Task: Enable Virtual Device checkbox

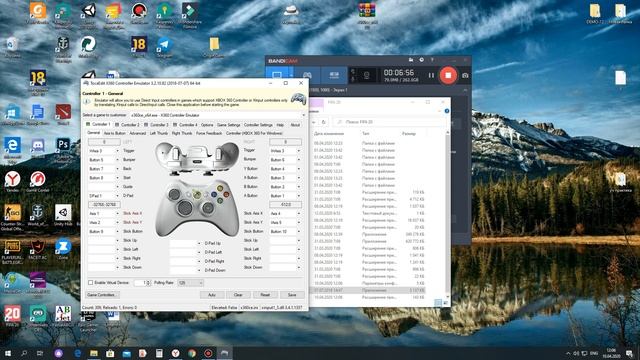Action: [91, 282]
